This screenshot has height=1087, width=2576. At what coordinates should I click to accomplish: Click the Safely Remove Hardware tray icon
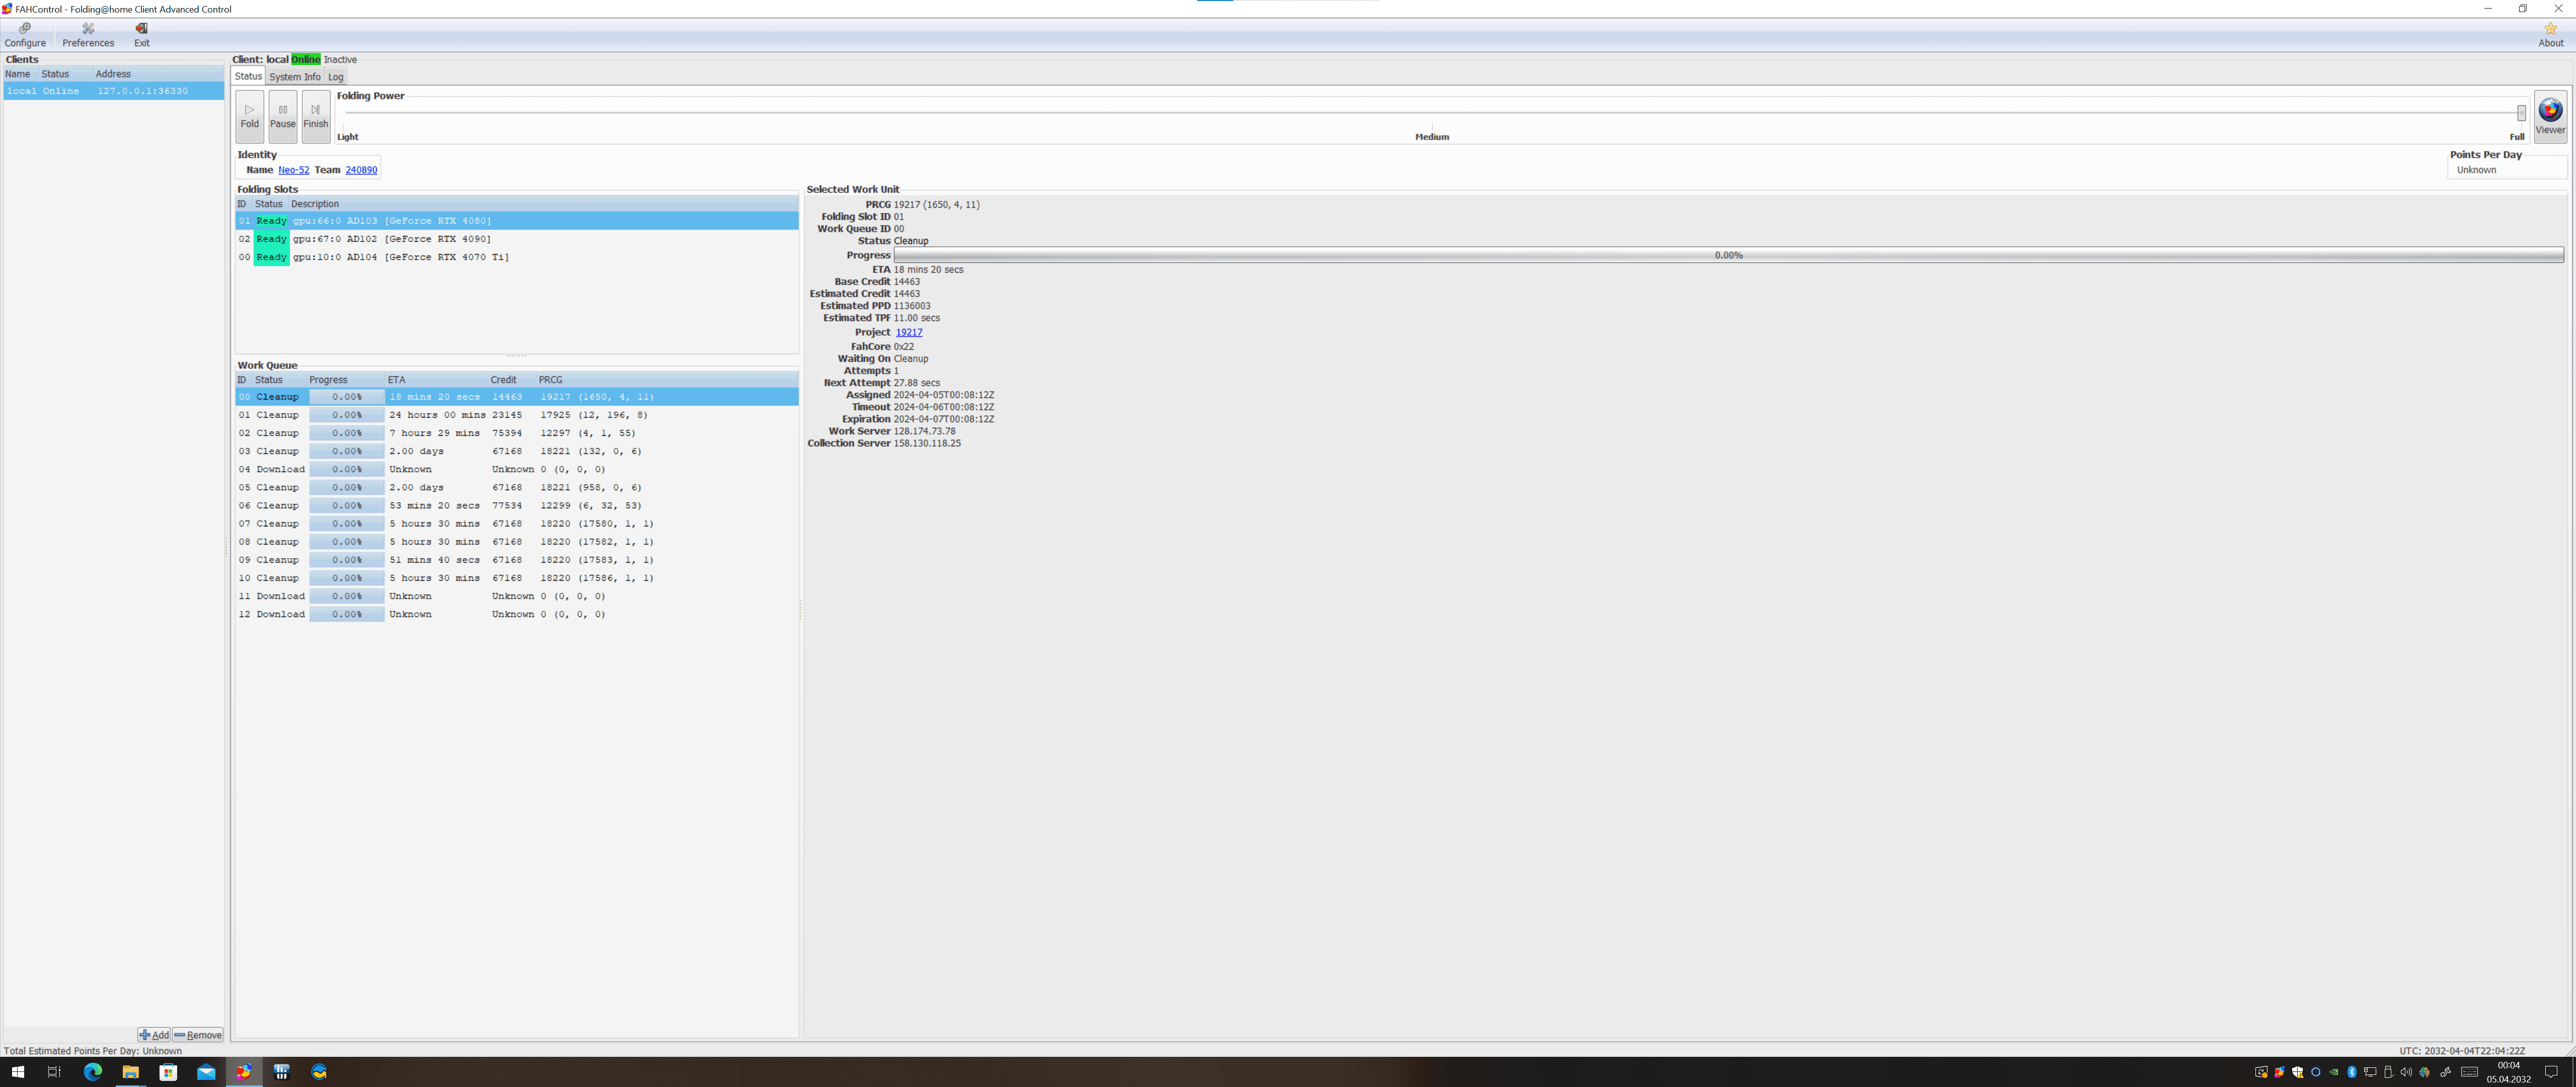tap(2389, 1072)
